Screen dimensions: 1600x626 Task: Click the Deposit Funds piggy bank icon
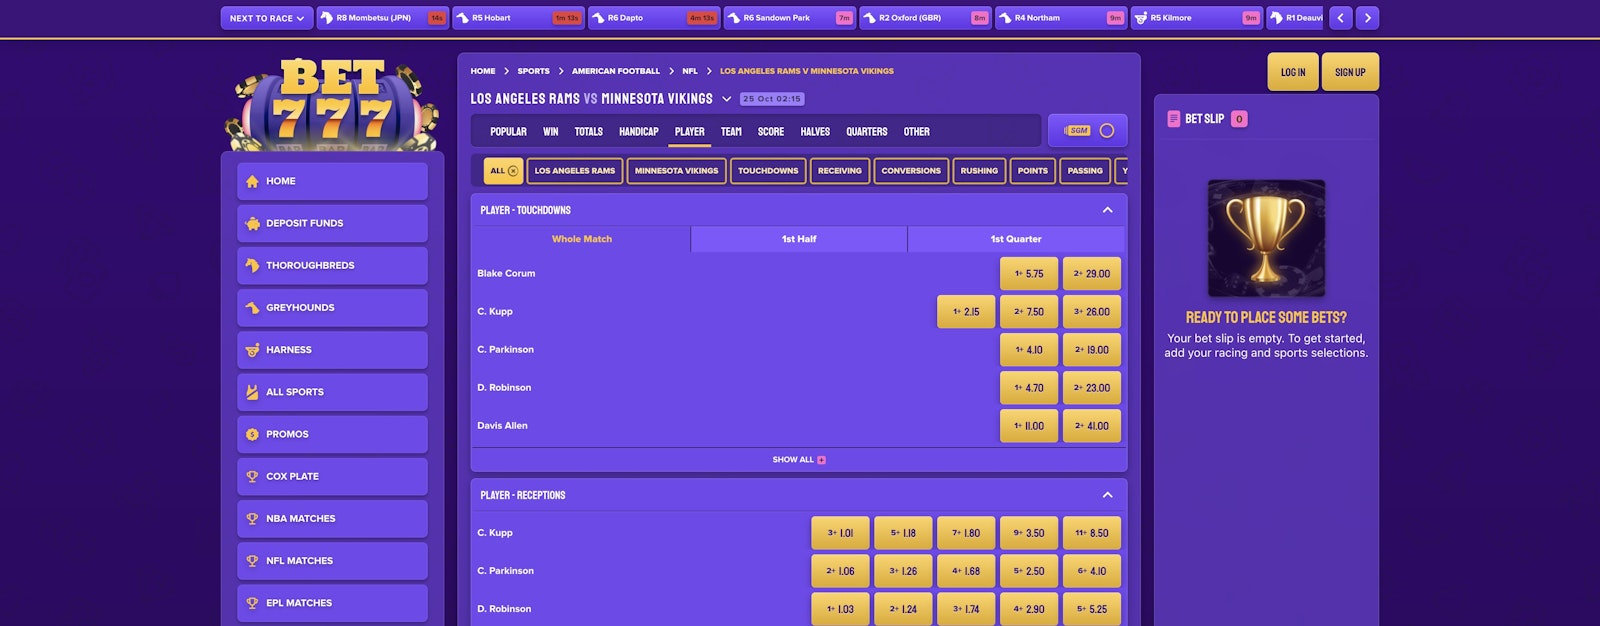252,224
